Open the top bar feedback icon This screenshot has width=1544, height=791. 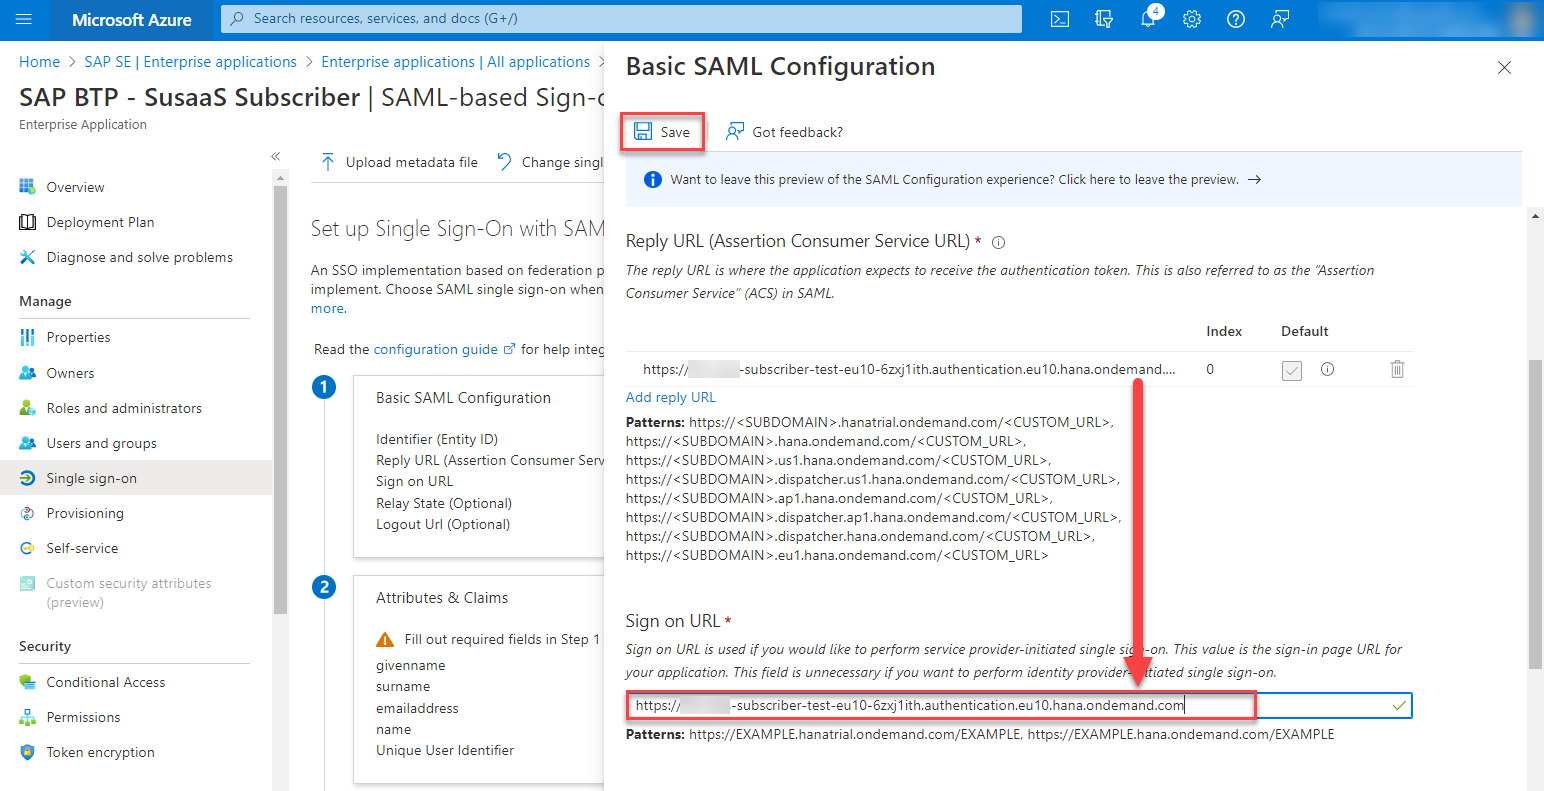pyautogui.click(x=1280, y=19)
